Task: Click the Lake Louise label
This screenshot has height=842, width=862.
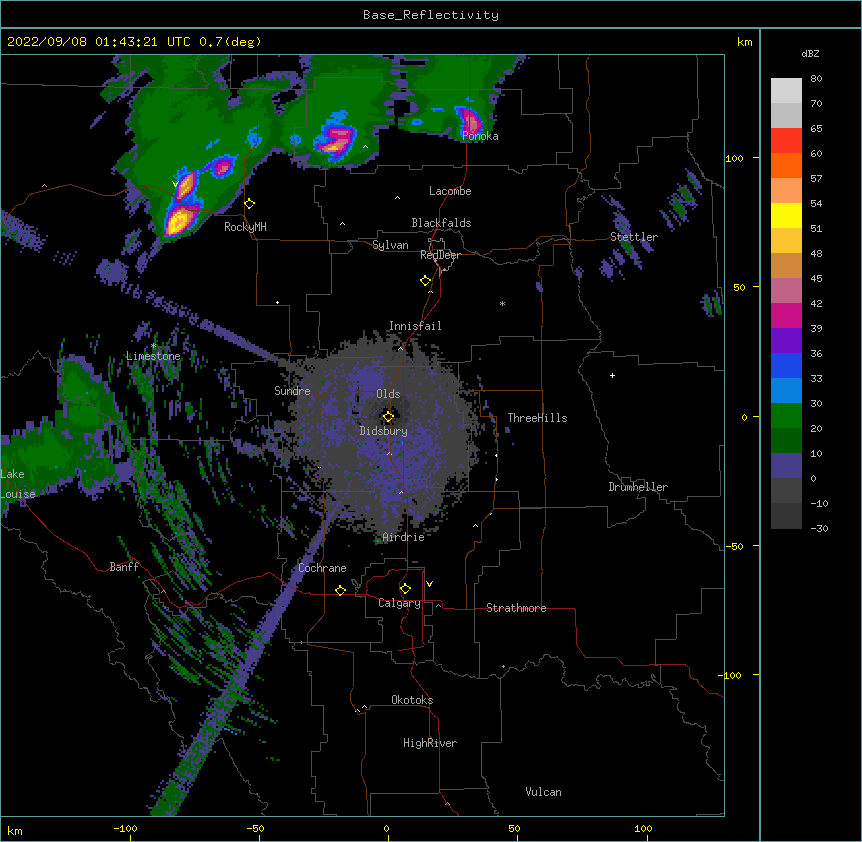Action: 18,484
